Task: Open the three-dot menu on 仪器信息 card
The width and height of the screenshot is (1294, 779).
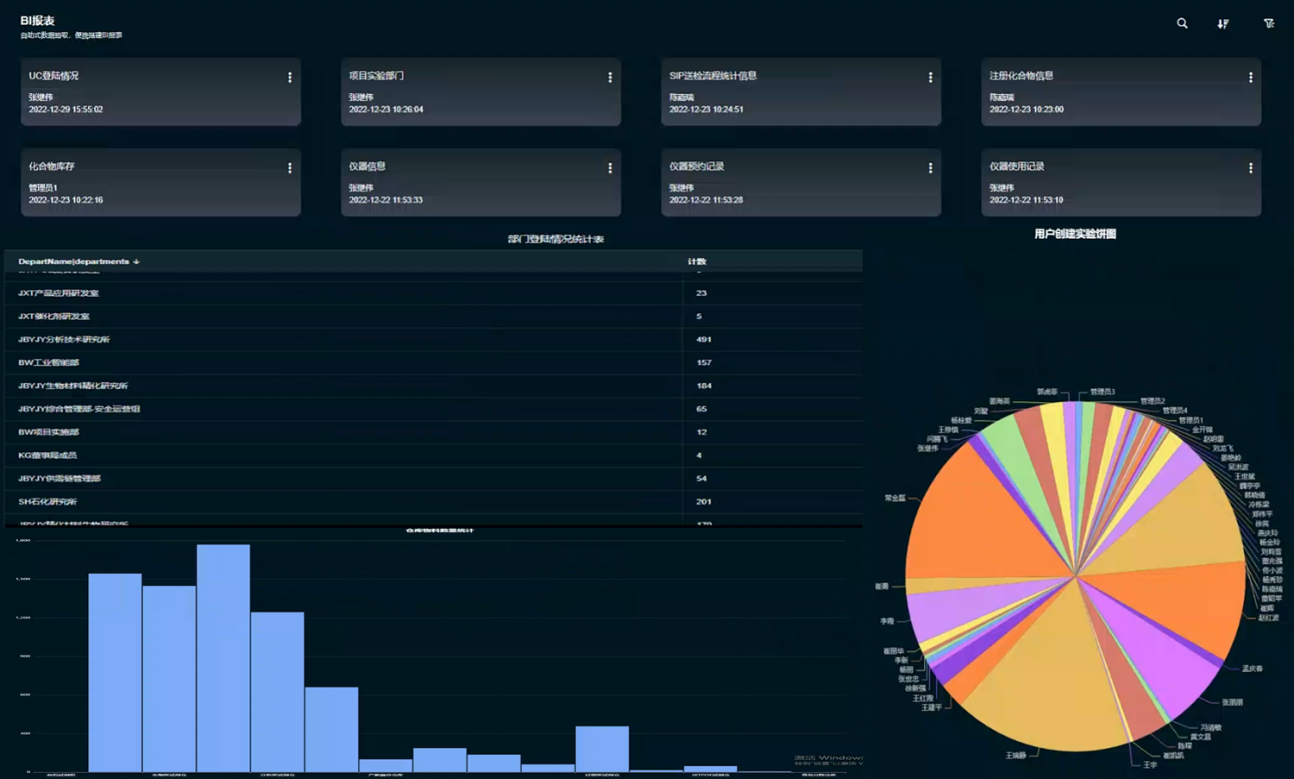Action: pyautogui.click(x=610, y=168)
